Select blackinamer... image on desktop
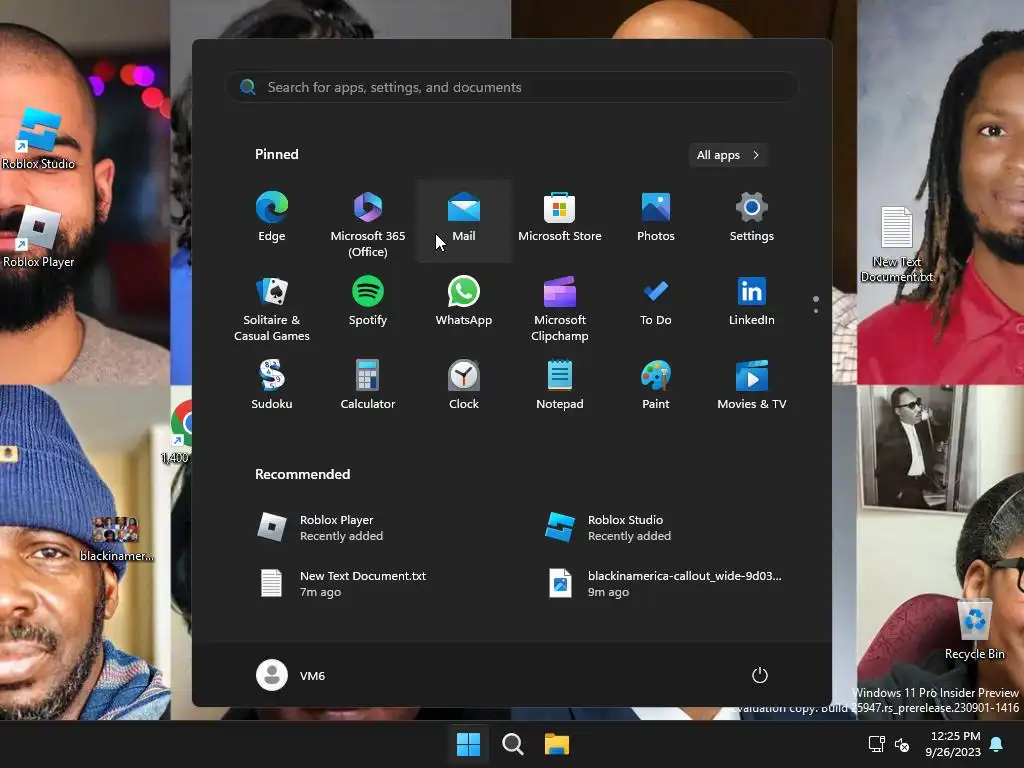 tap(116, 539)
